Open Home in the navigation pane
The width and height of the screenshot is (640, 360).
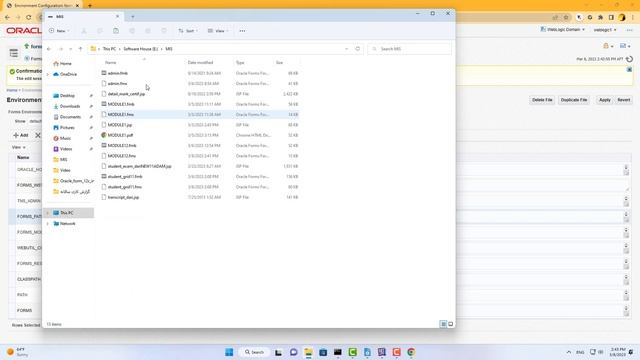click(62, 64)
